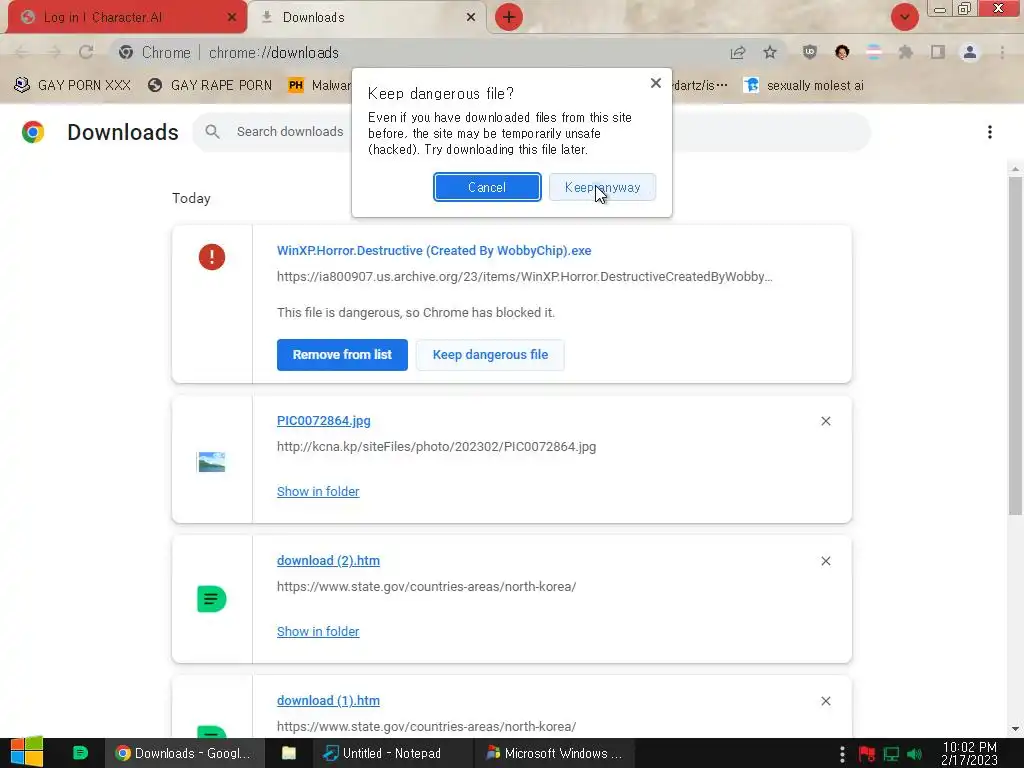Click the volume speaker tray icon
This screenshot has height=768, width=1024.
coord(914,754)
